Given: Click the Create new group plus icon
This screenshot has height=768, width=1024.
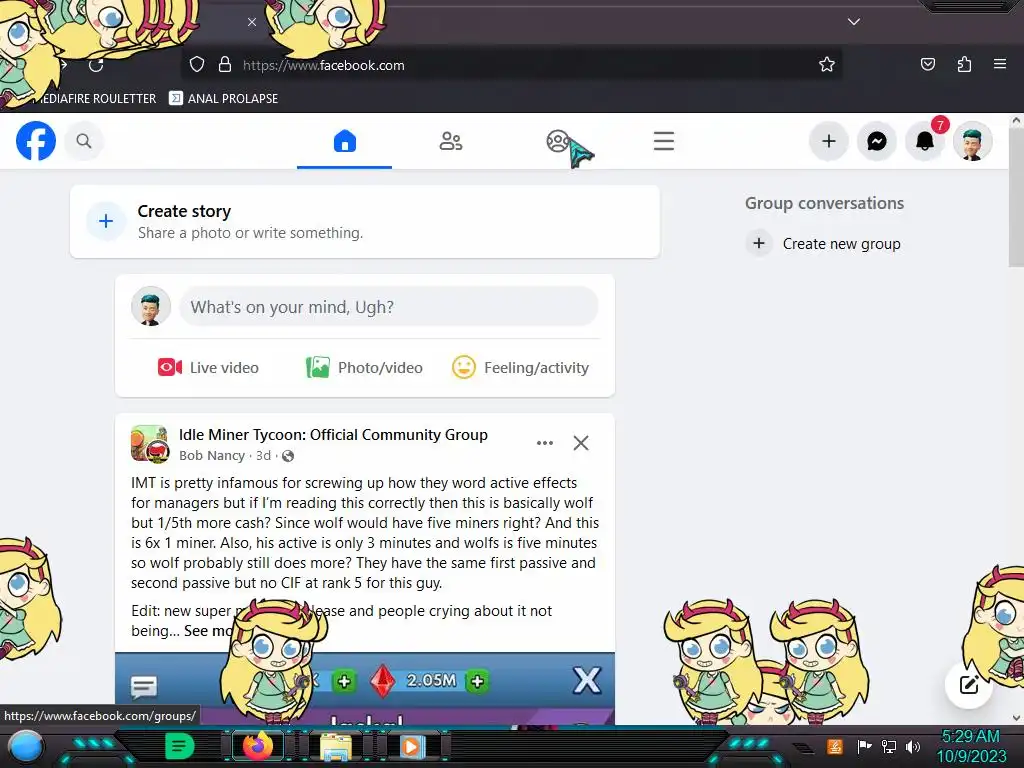Looking at the screenshot, I should point(759,244).
